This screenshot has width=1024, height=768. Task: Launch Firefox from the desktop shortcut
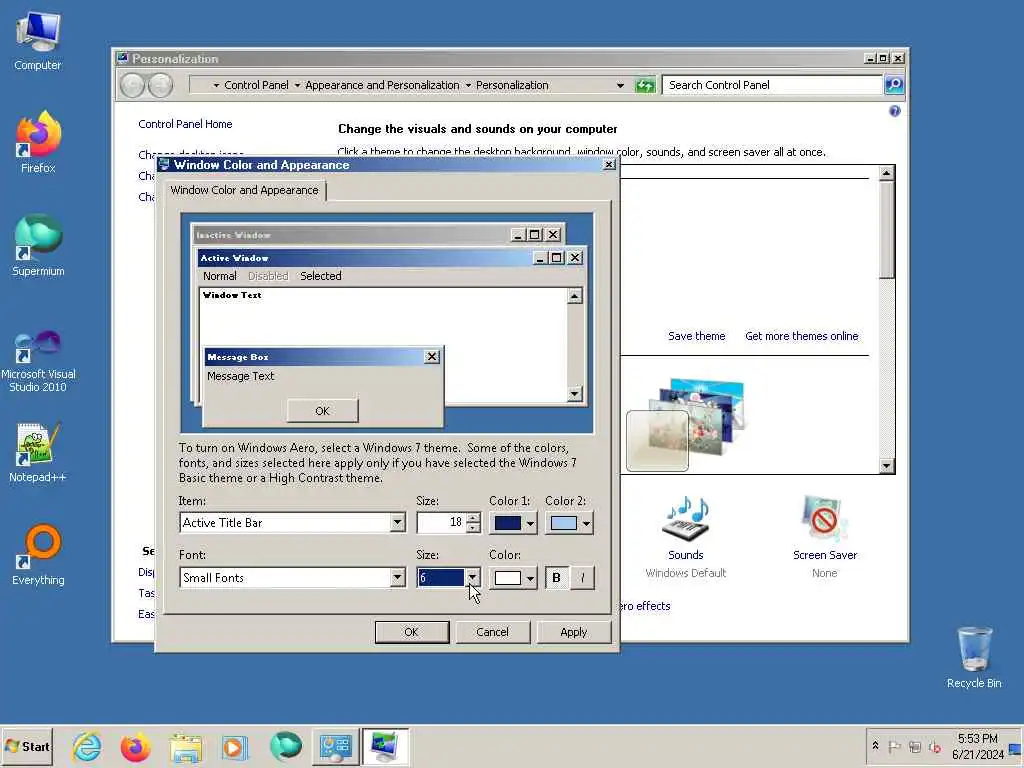click(x=38, y=142)
